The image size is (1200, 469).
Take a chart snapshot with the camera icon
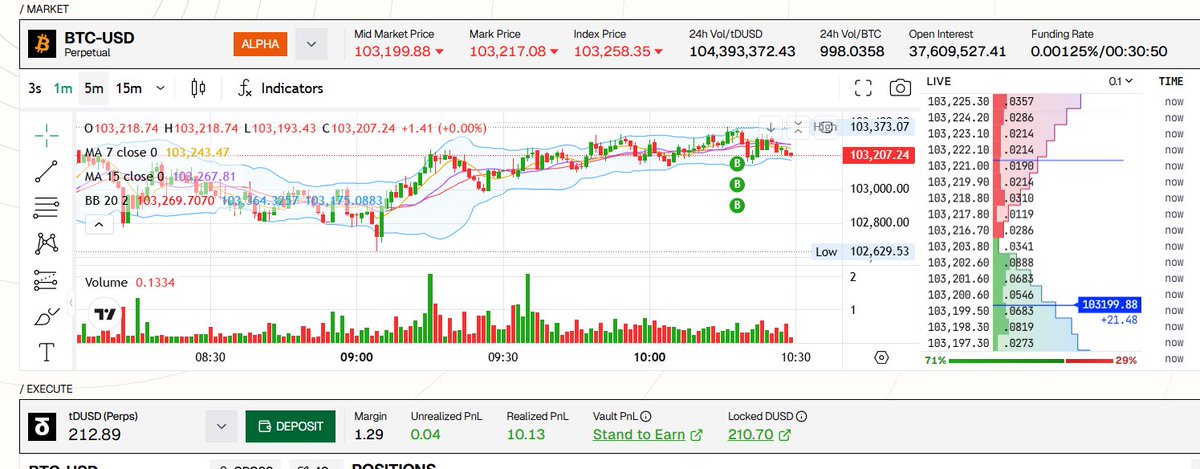pos(901,88)
